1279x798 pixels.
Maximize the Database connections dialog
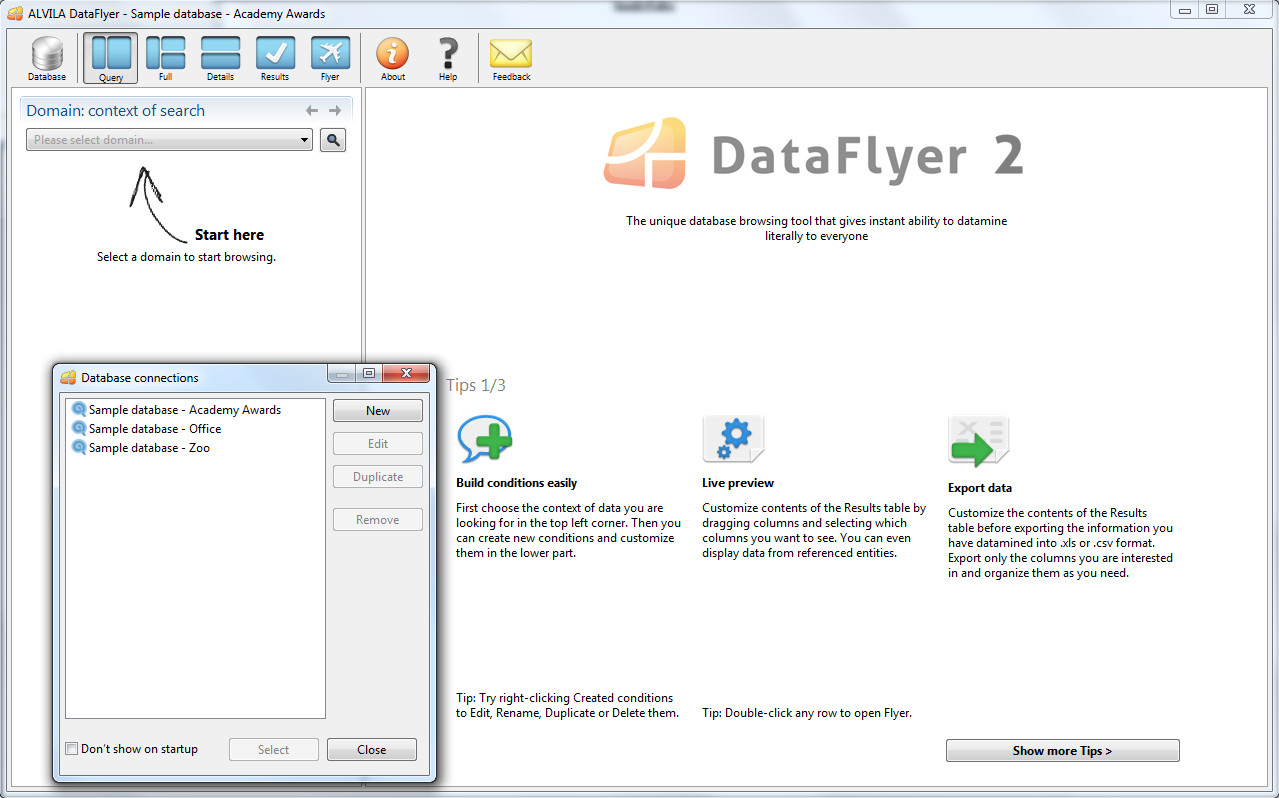pos(369,373)
